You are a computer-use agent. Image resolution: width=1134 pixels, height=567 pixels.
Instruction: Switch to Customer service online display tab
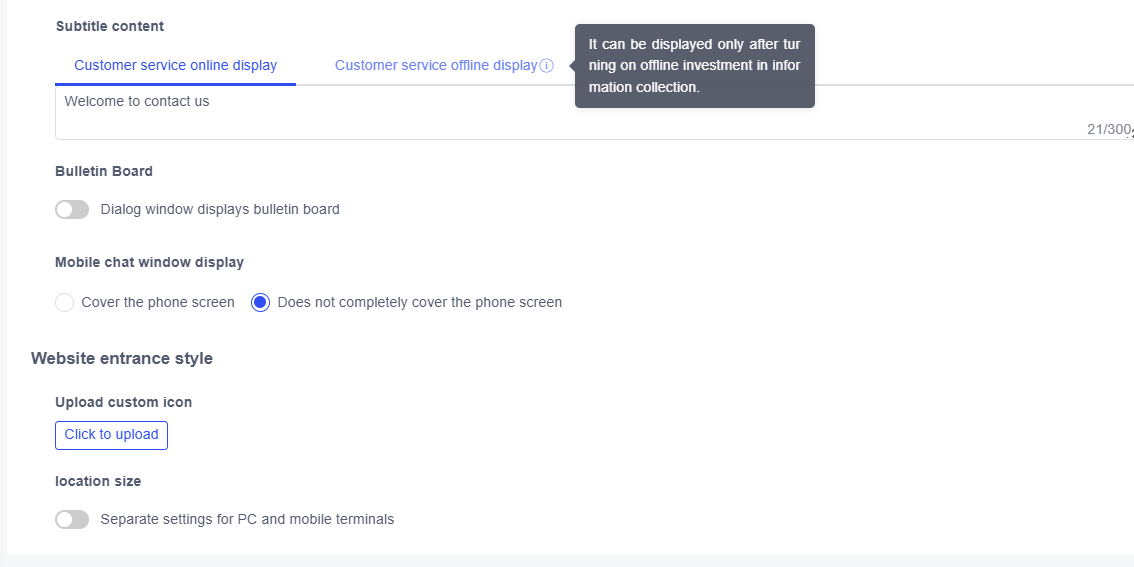point(175,66)
